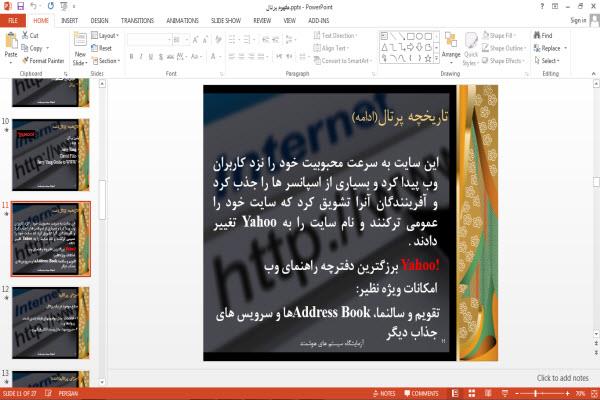Click the Undo arrow icon
This screenshot has height=400, width=600.
click(34, 6)
